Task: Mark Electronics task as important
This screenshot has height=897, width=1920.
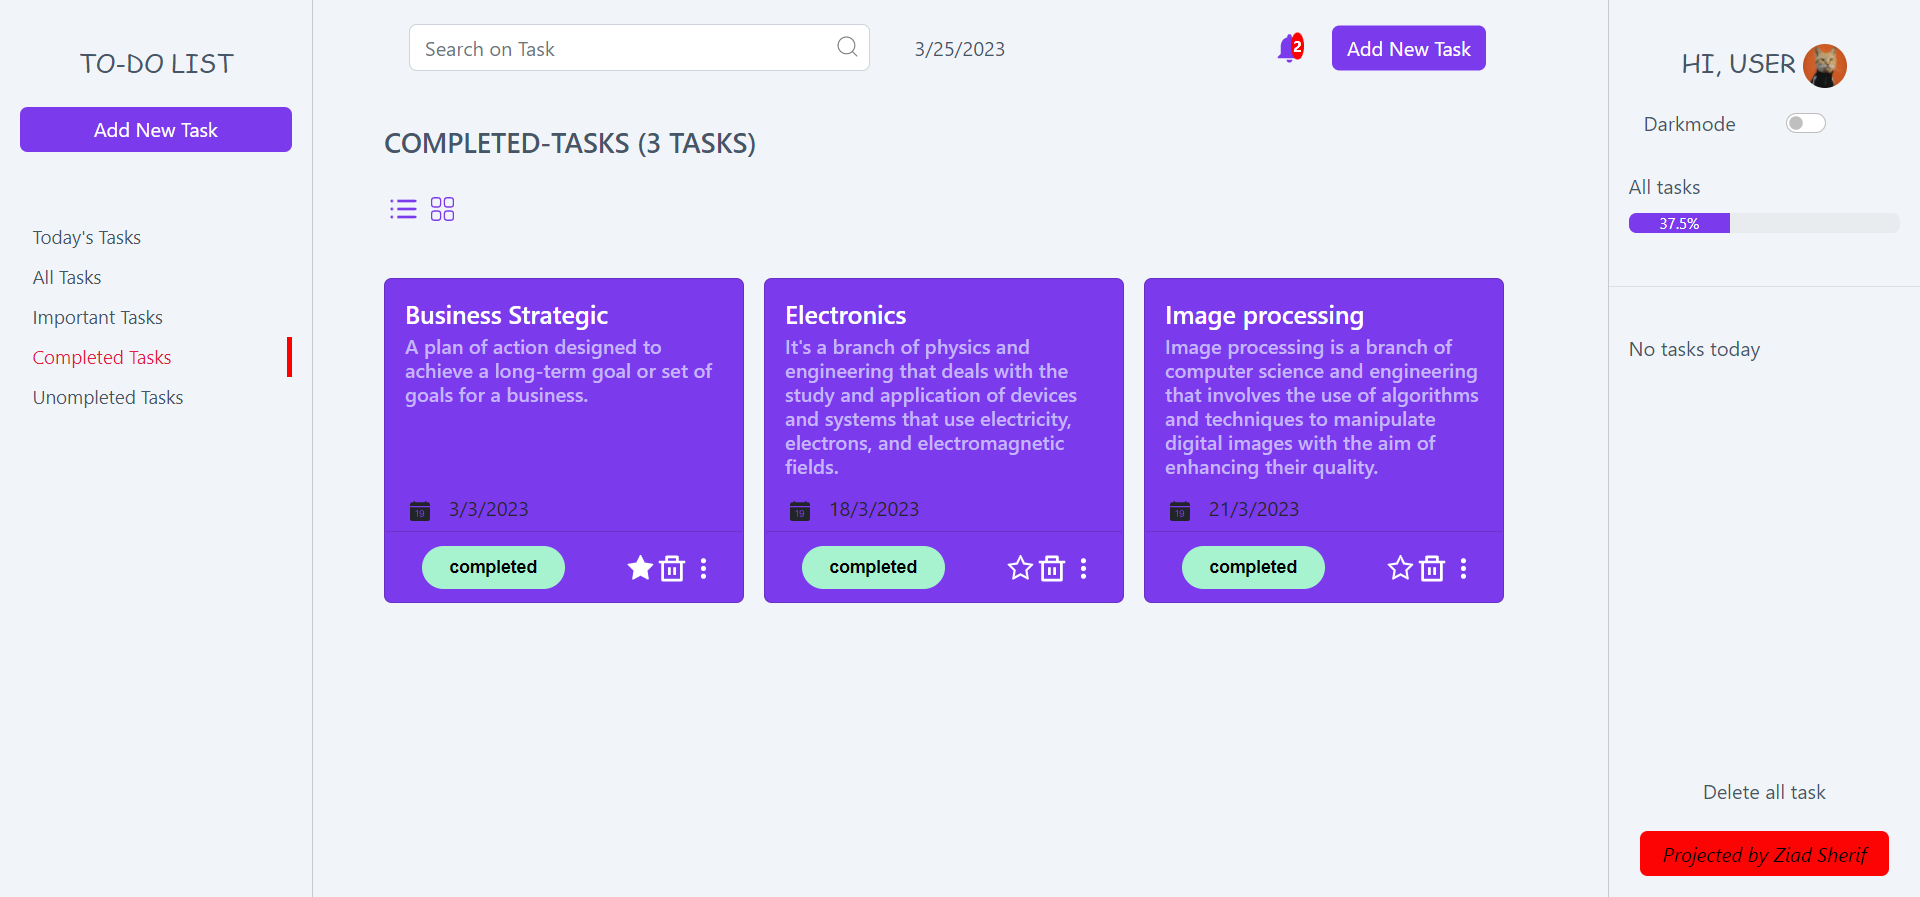Action: point(1020,568)
